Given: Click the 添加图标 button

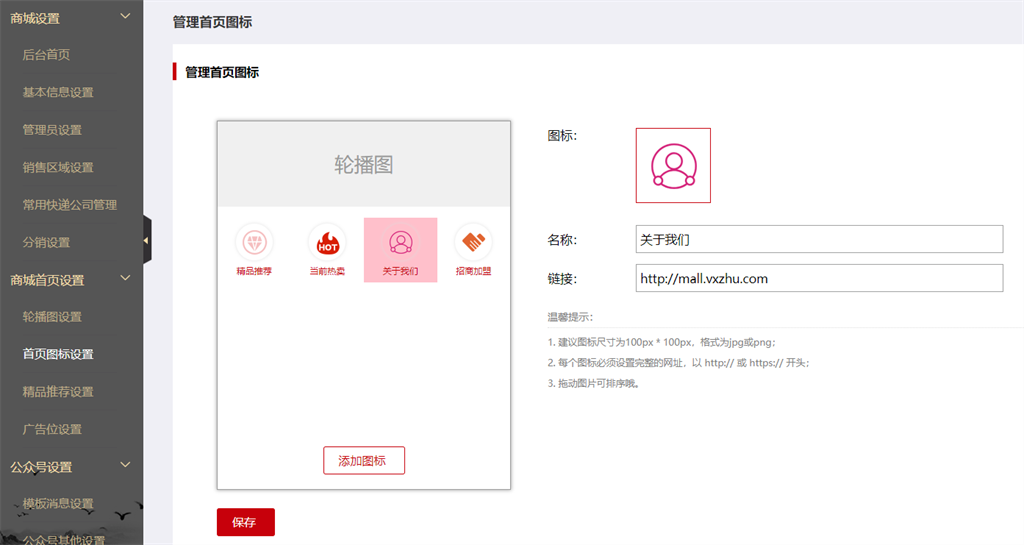Looking at the screenshot, I should 364,461.
